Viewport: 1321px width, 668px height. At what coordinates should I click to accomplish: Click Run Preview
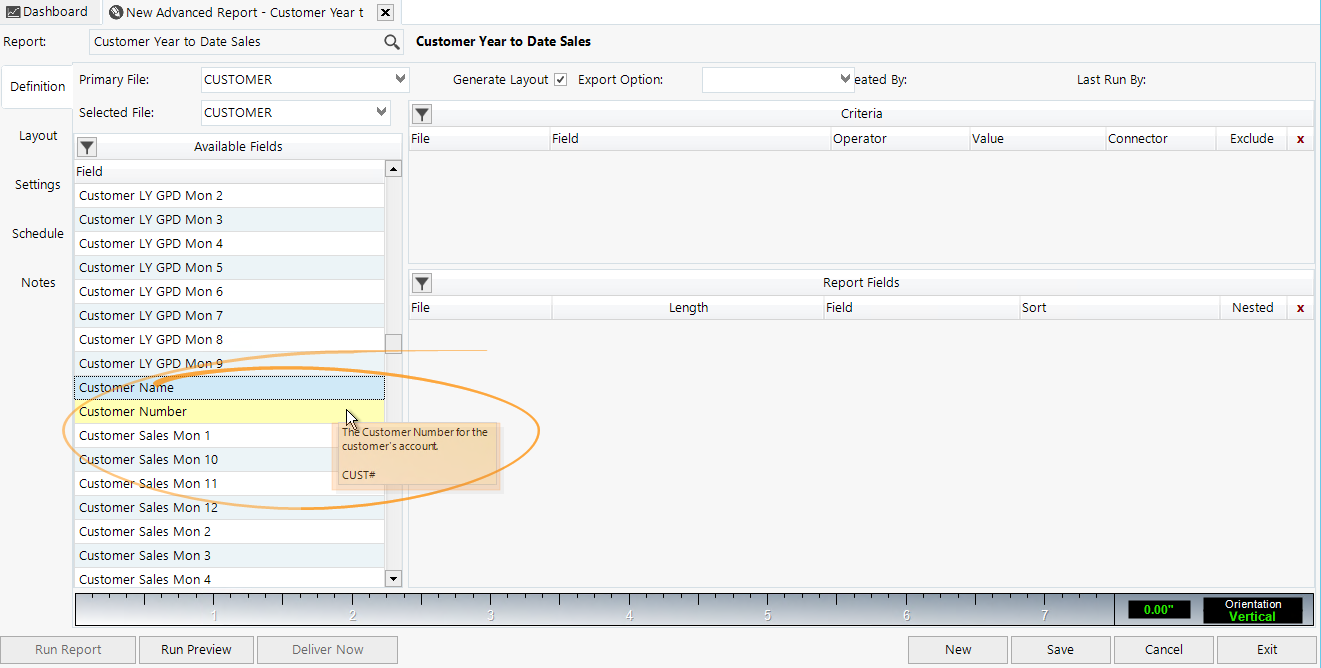click(x=196, y=649)
